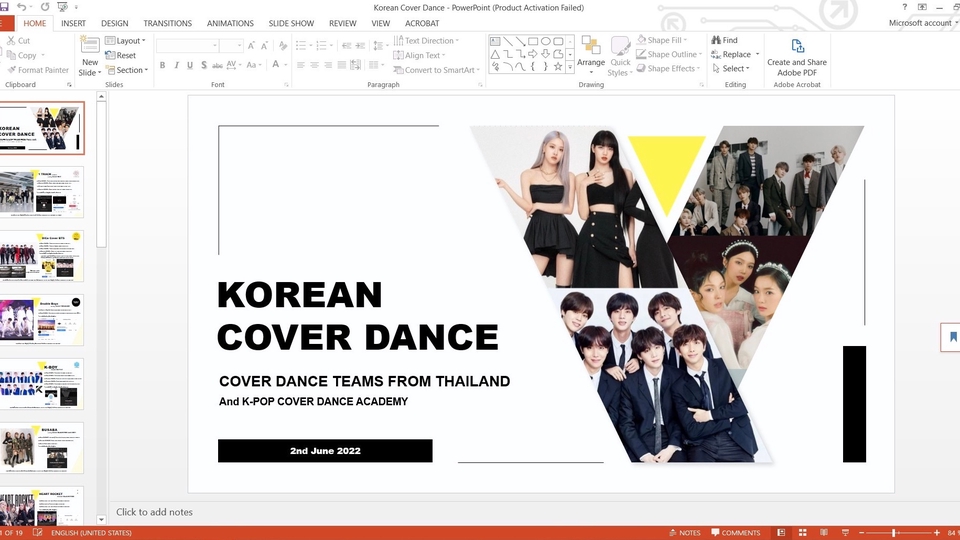
Task: Open the DESIGN ribbon tab
Action: pyautogui.click(x=114, y=23)
